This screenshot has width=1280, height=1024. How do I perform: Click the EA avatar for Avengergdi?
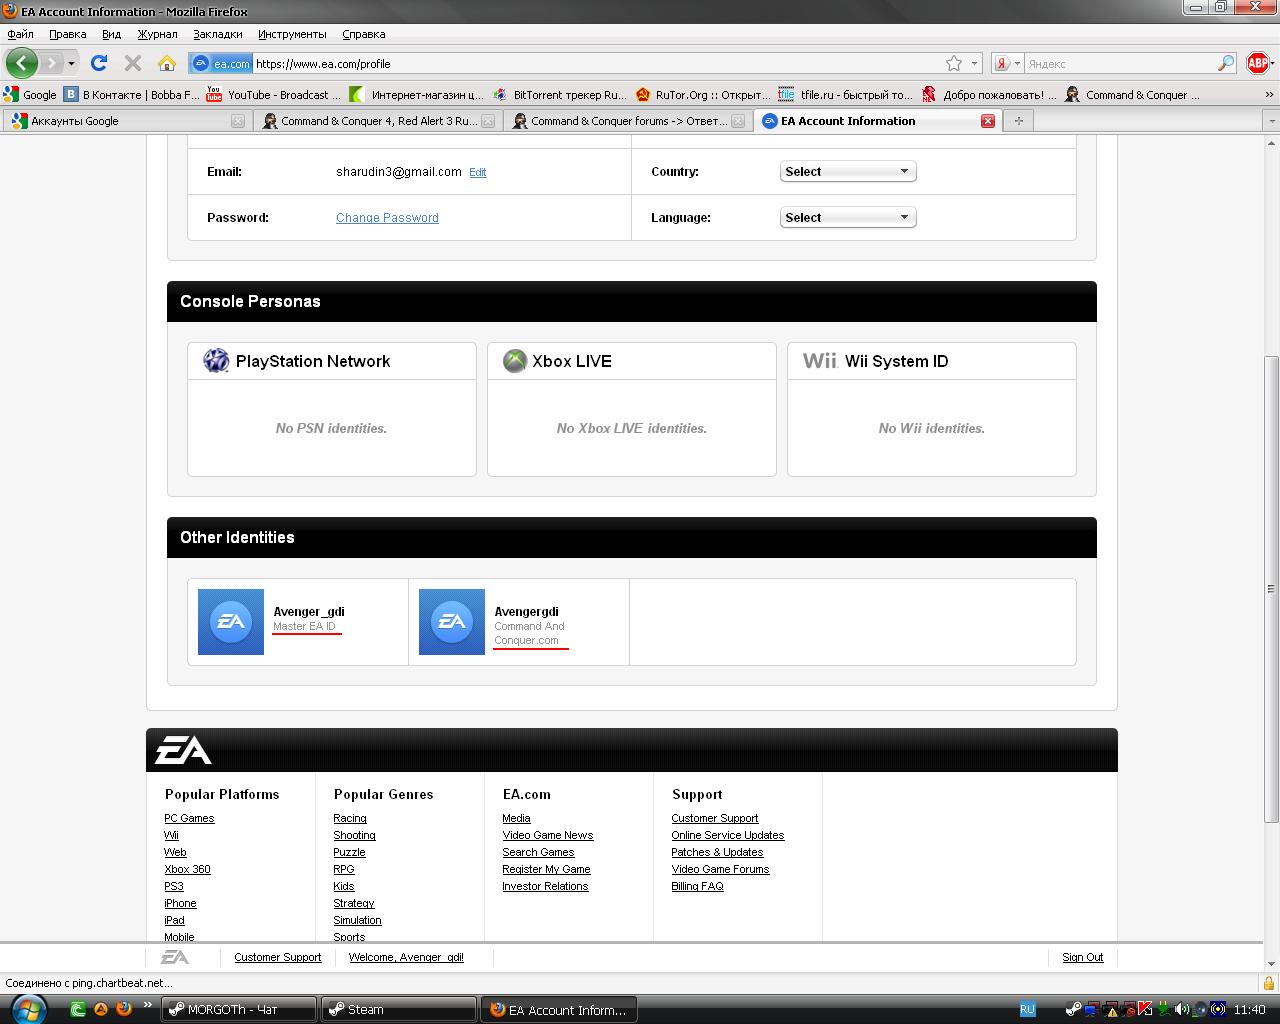pos(452,622)
